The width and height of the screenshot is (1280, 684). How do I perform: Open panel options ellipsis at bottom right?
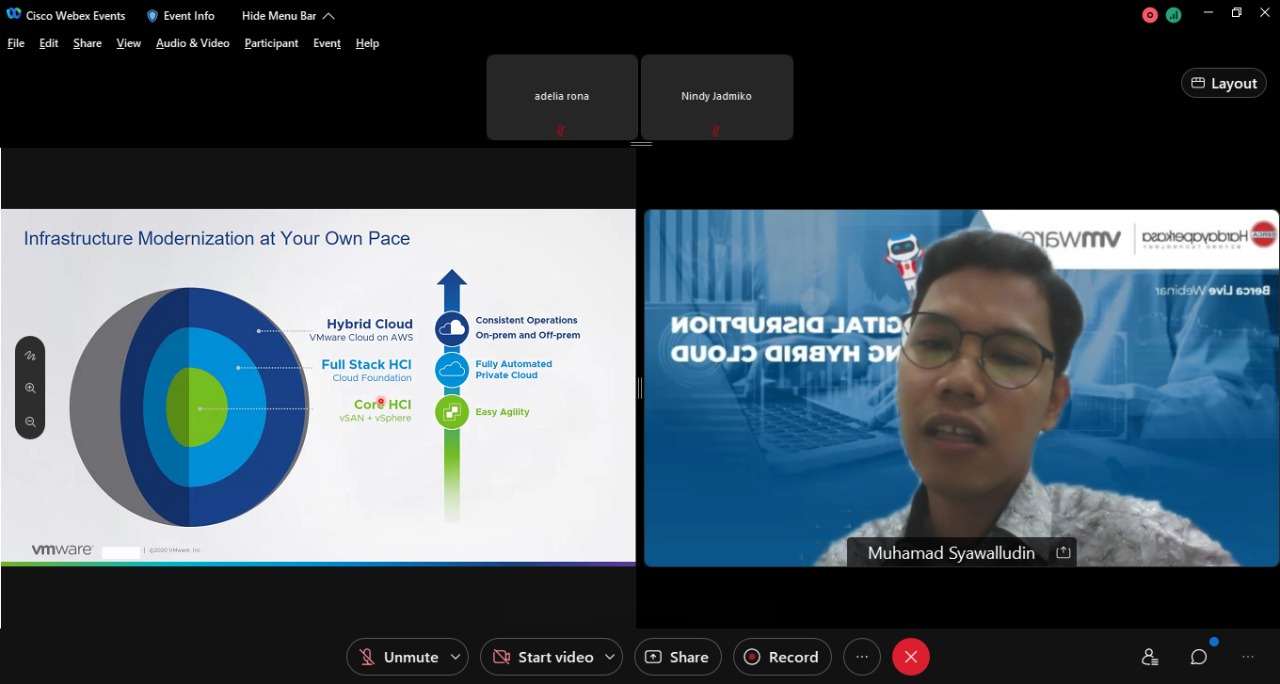pos(1248,657)
